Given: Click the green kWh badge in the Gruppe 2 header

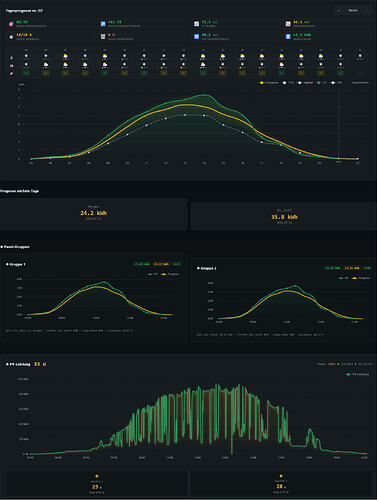Looking at the screenshot, I should point(333,268).
